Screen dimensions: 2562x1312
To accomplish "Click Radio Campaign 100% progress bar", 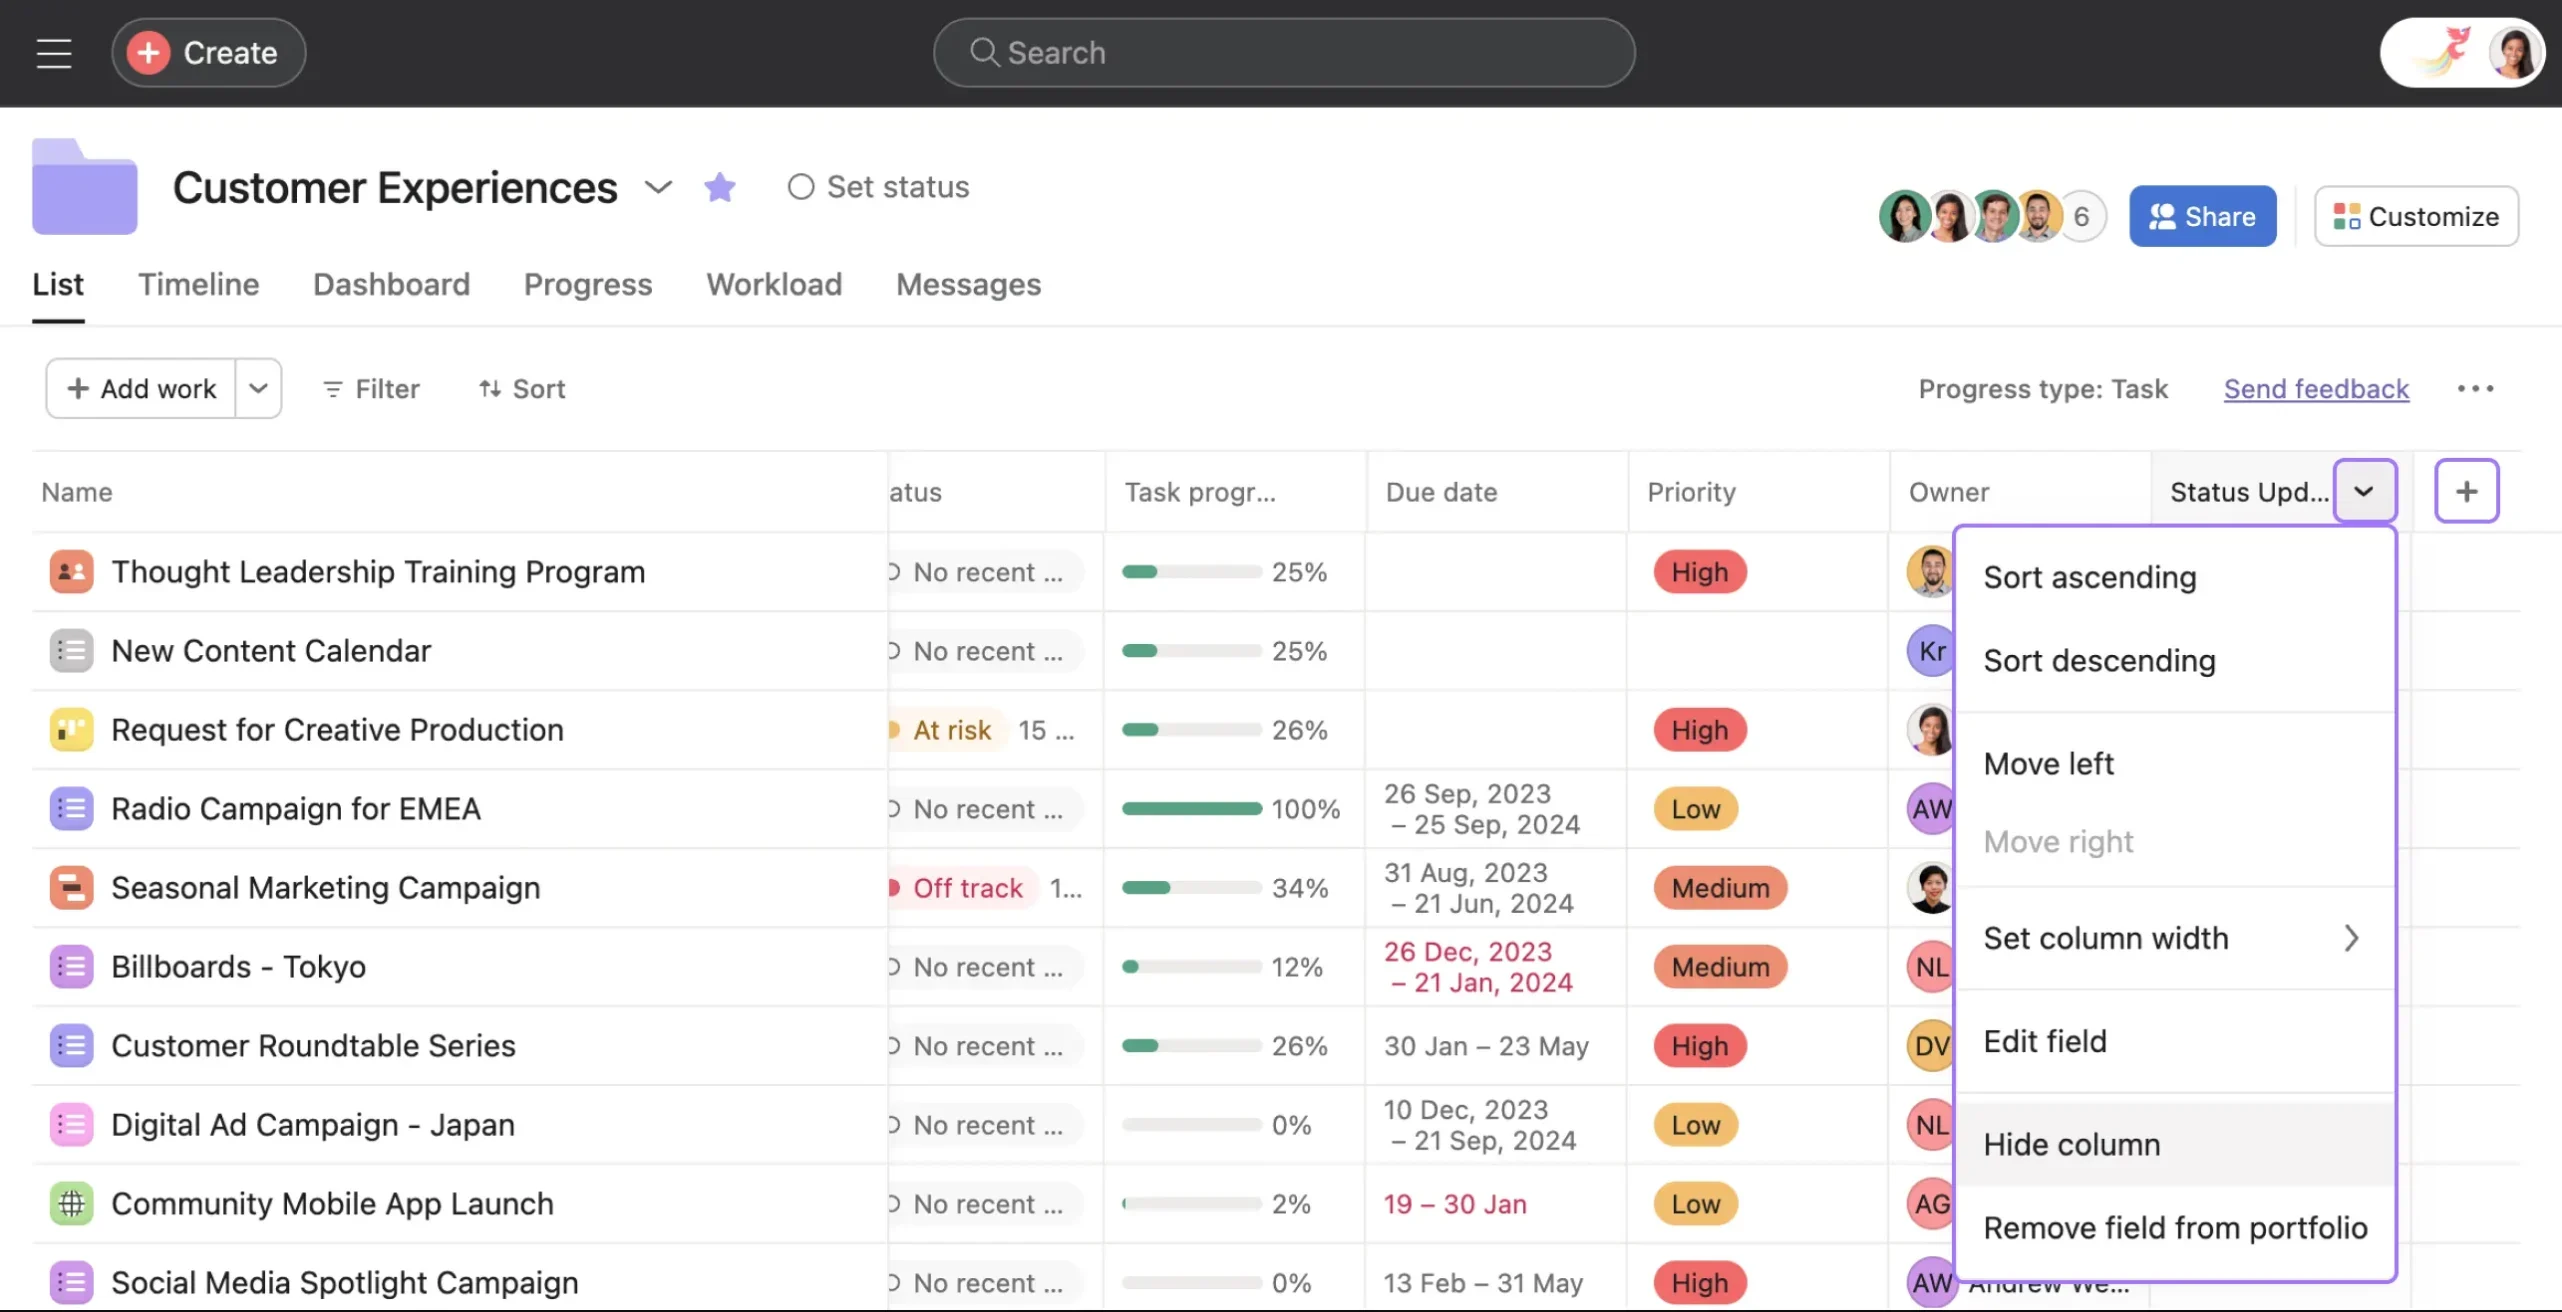I will [1192, 809].
